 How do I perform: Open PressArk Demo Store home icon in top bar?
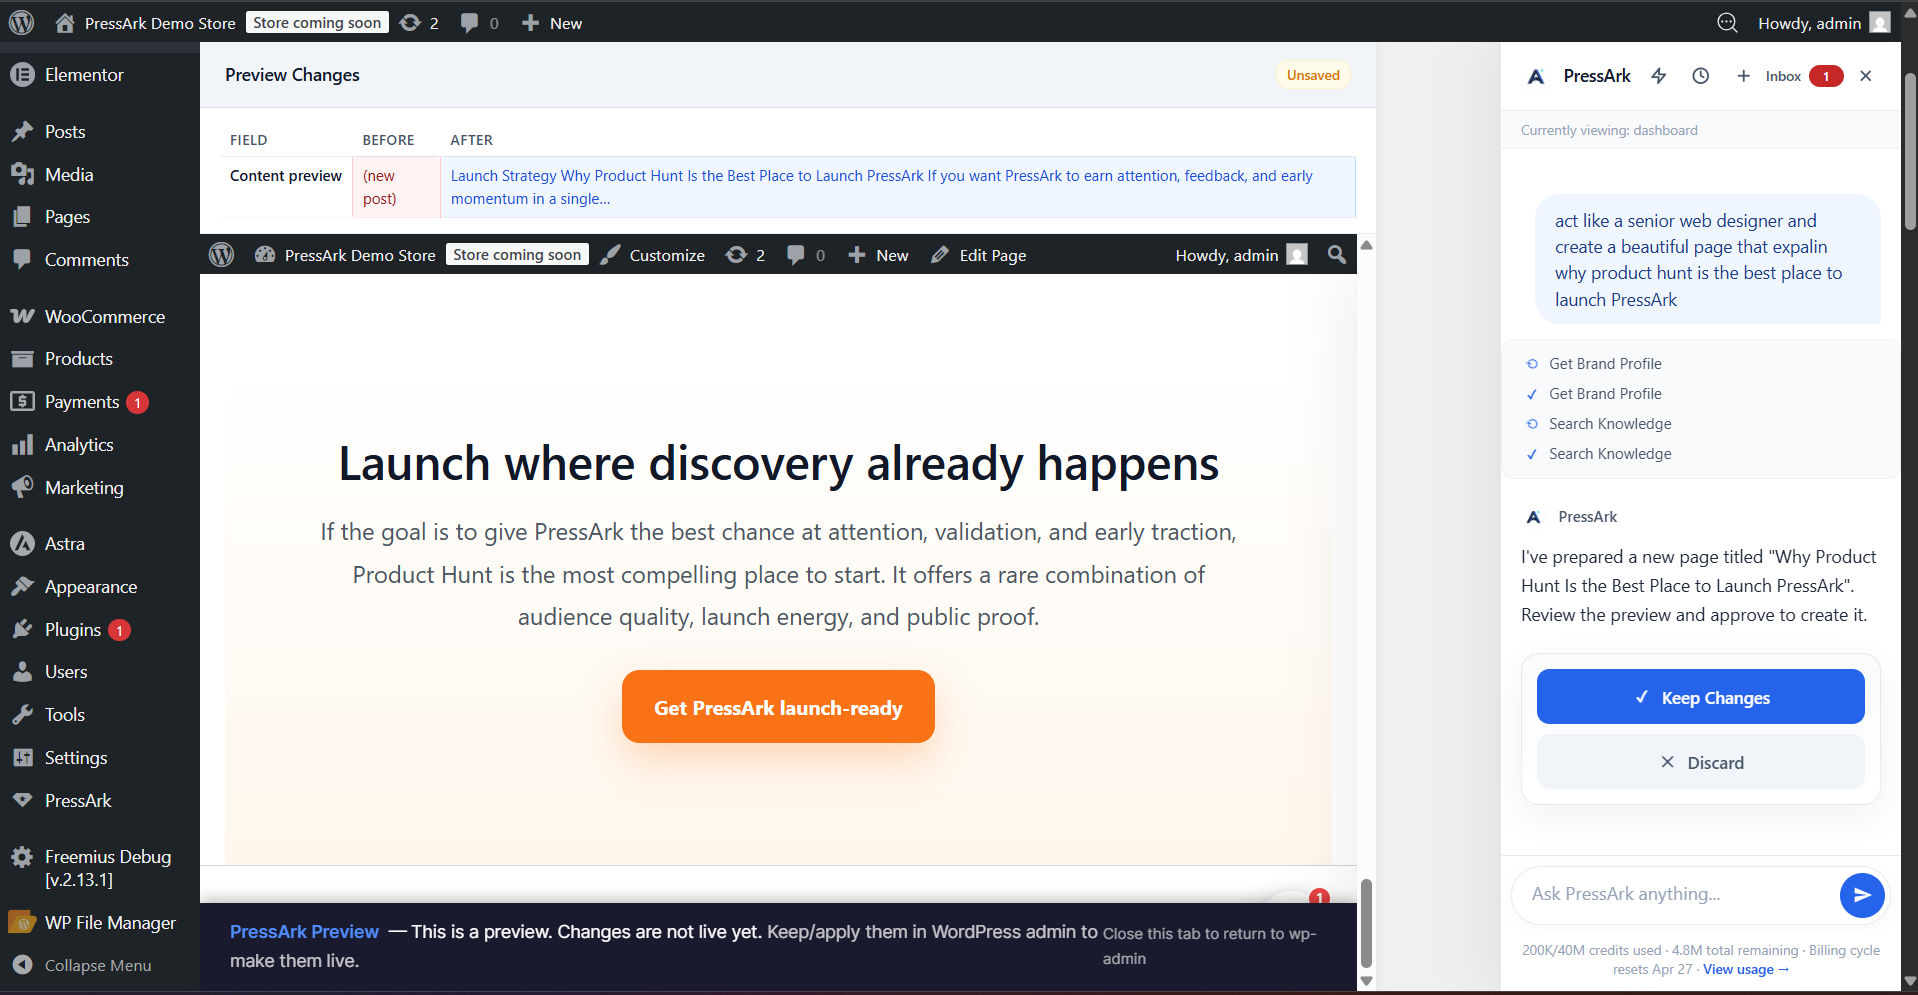pyautogui.click(x=65, y=22)
